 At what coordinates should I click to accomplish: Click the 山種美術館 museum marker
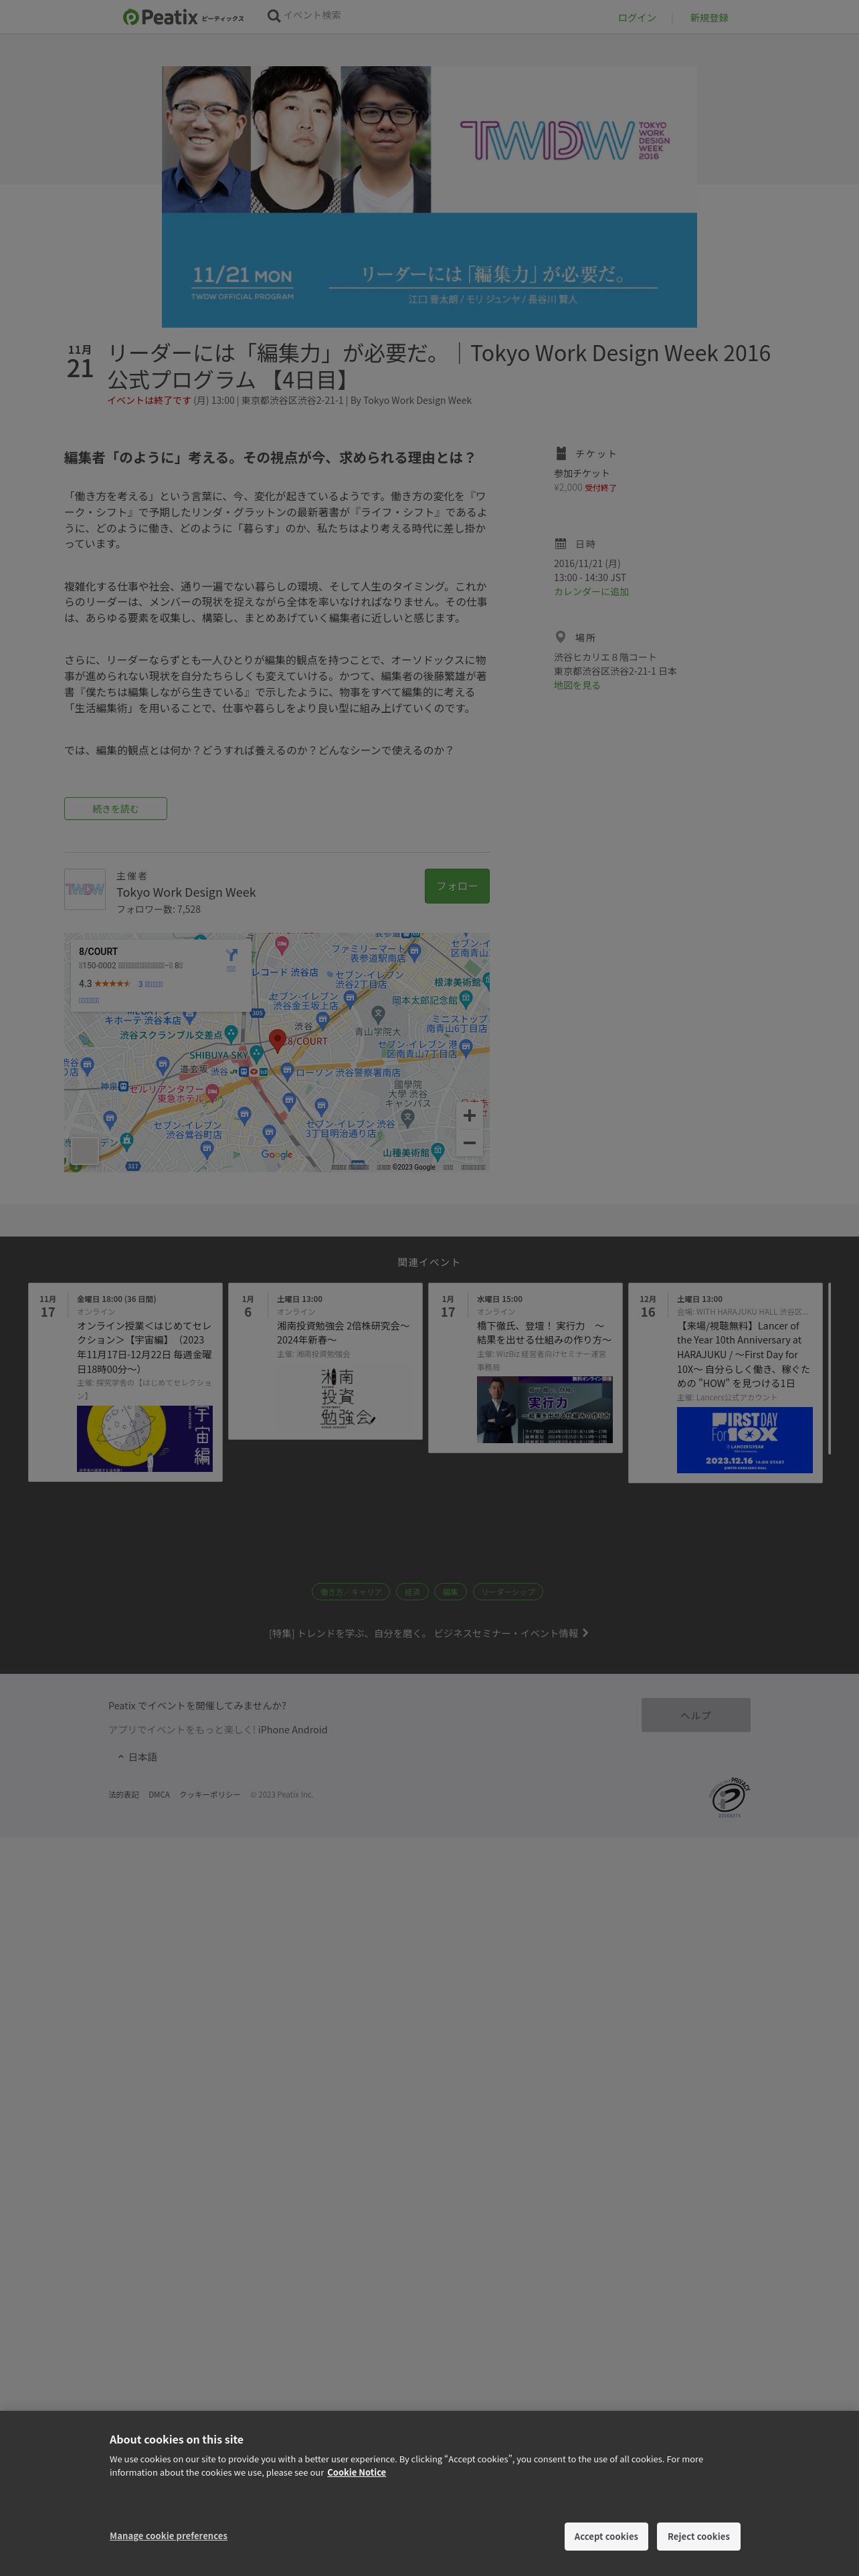pyautogui.click(x=438, y=1152)
